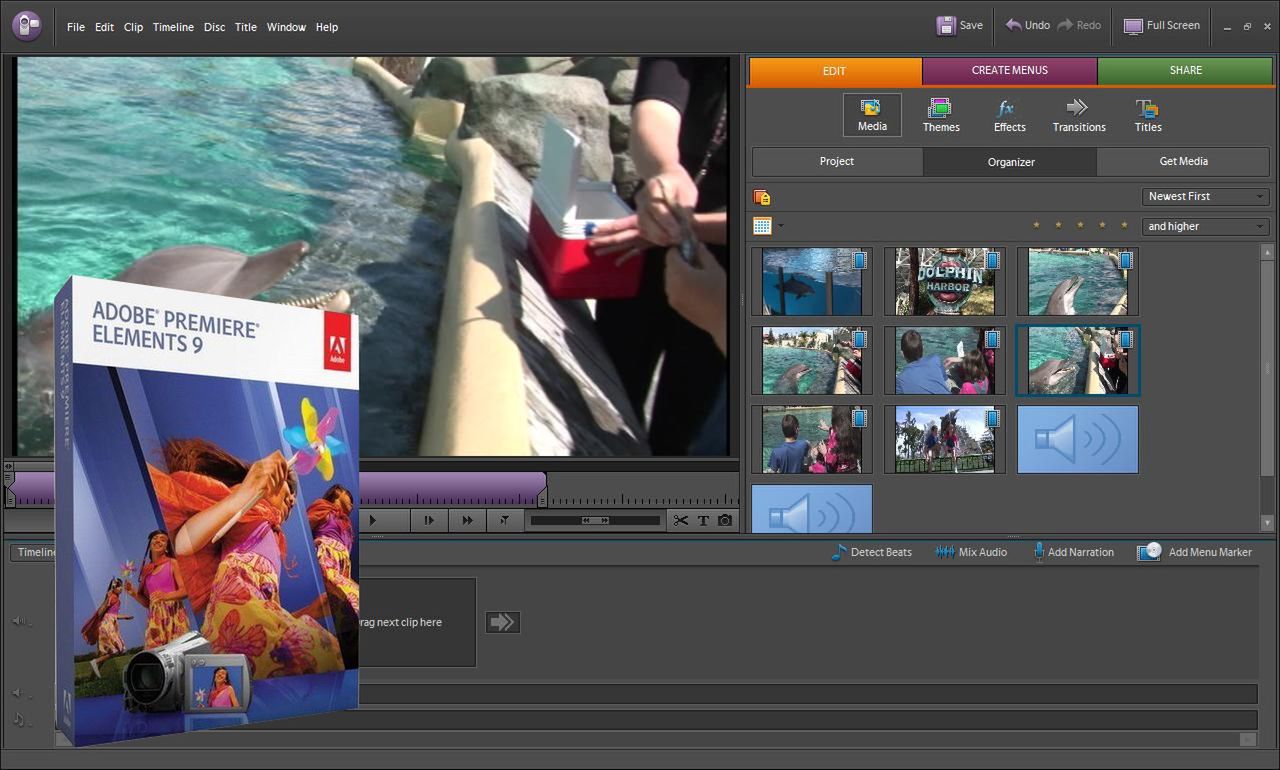Open the Newest First sort dropdown
1280x770 pixels.
[1206, 197]
